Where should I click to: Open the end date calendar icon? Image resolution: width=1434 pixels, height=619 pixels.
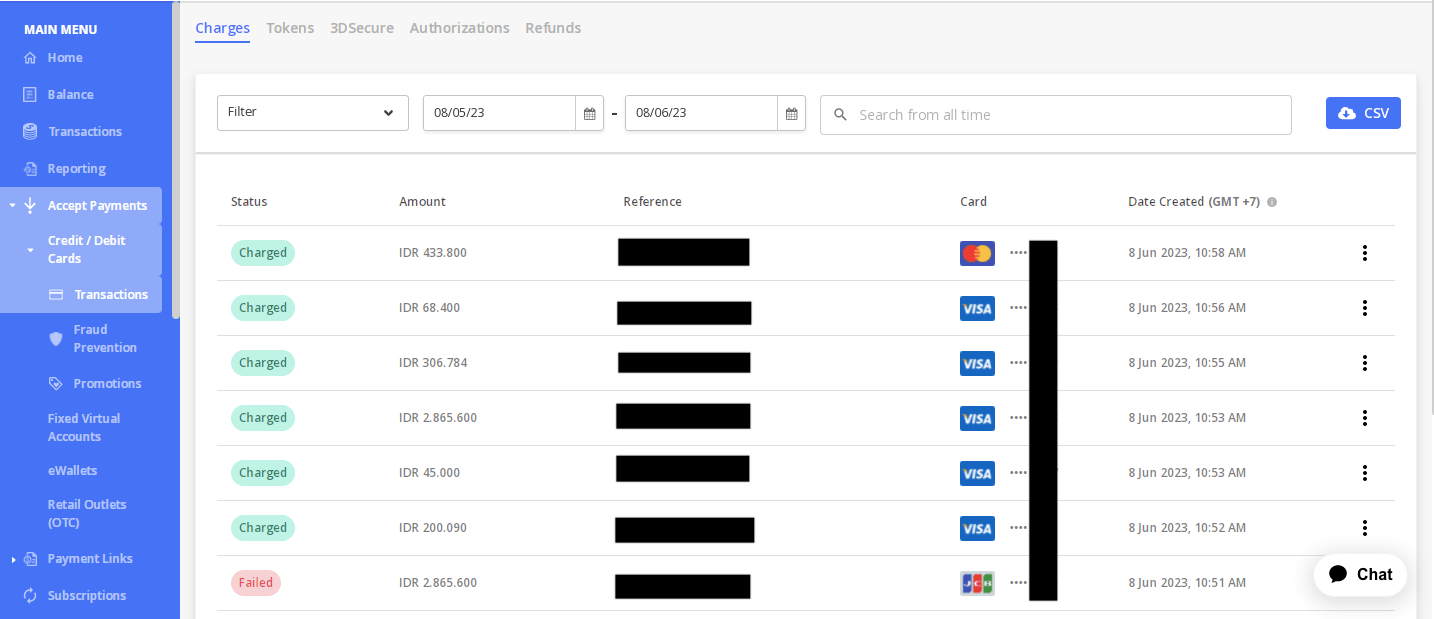791,113
